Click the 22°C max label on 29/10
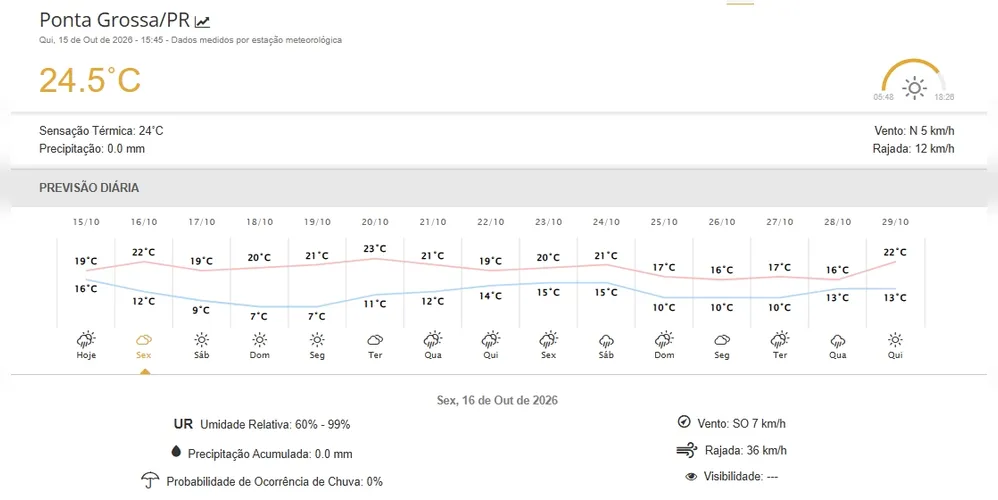This screenshot has width=998, height=500. 896,252
